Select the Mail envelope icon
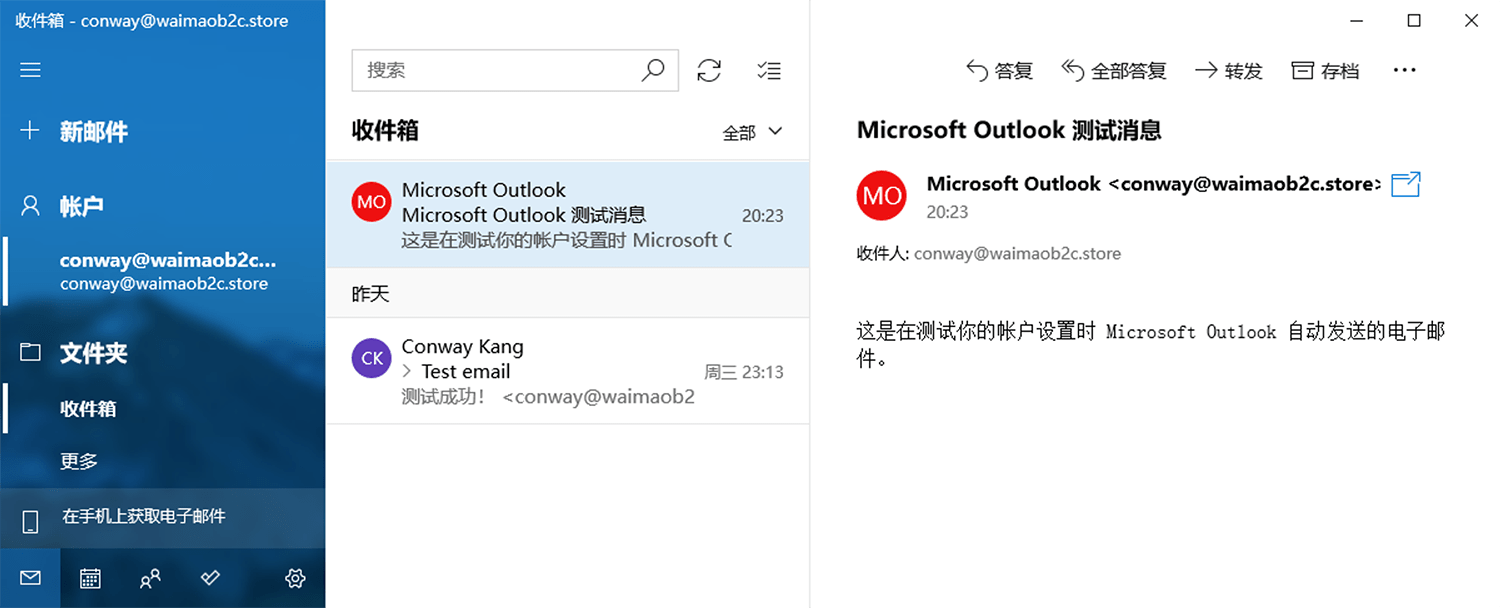Screen dimensions: 1500x608 pos(30,578)
